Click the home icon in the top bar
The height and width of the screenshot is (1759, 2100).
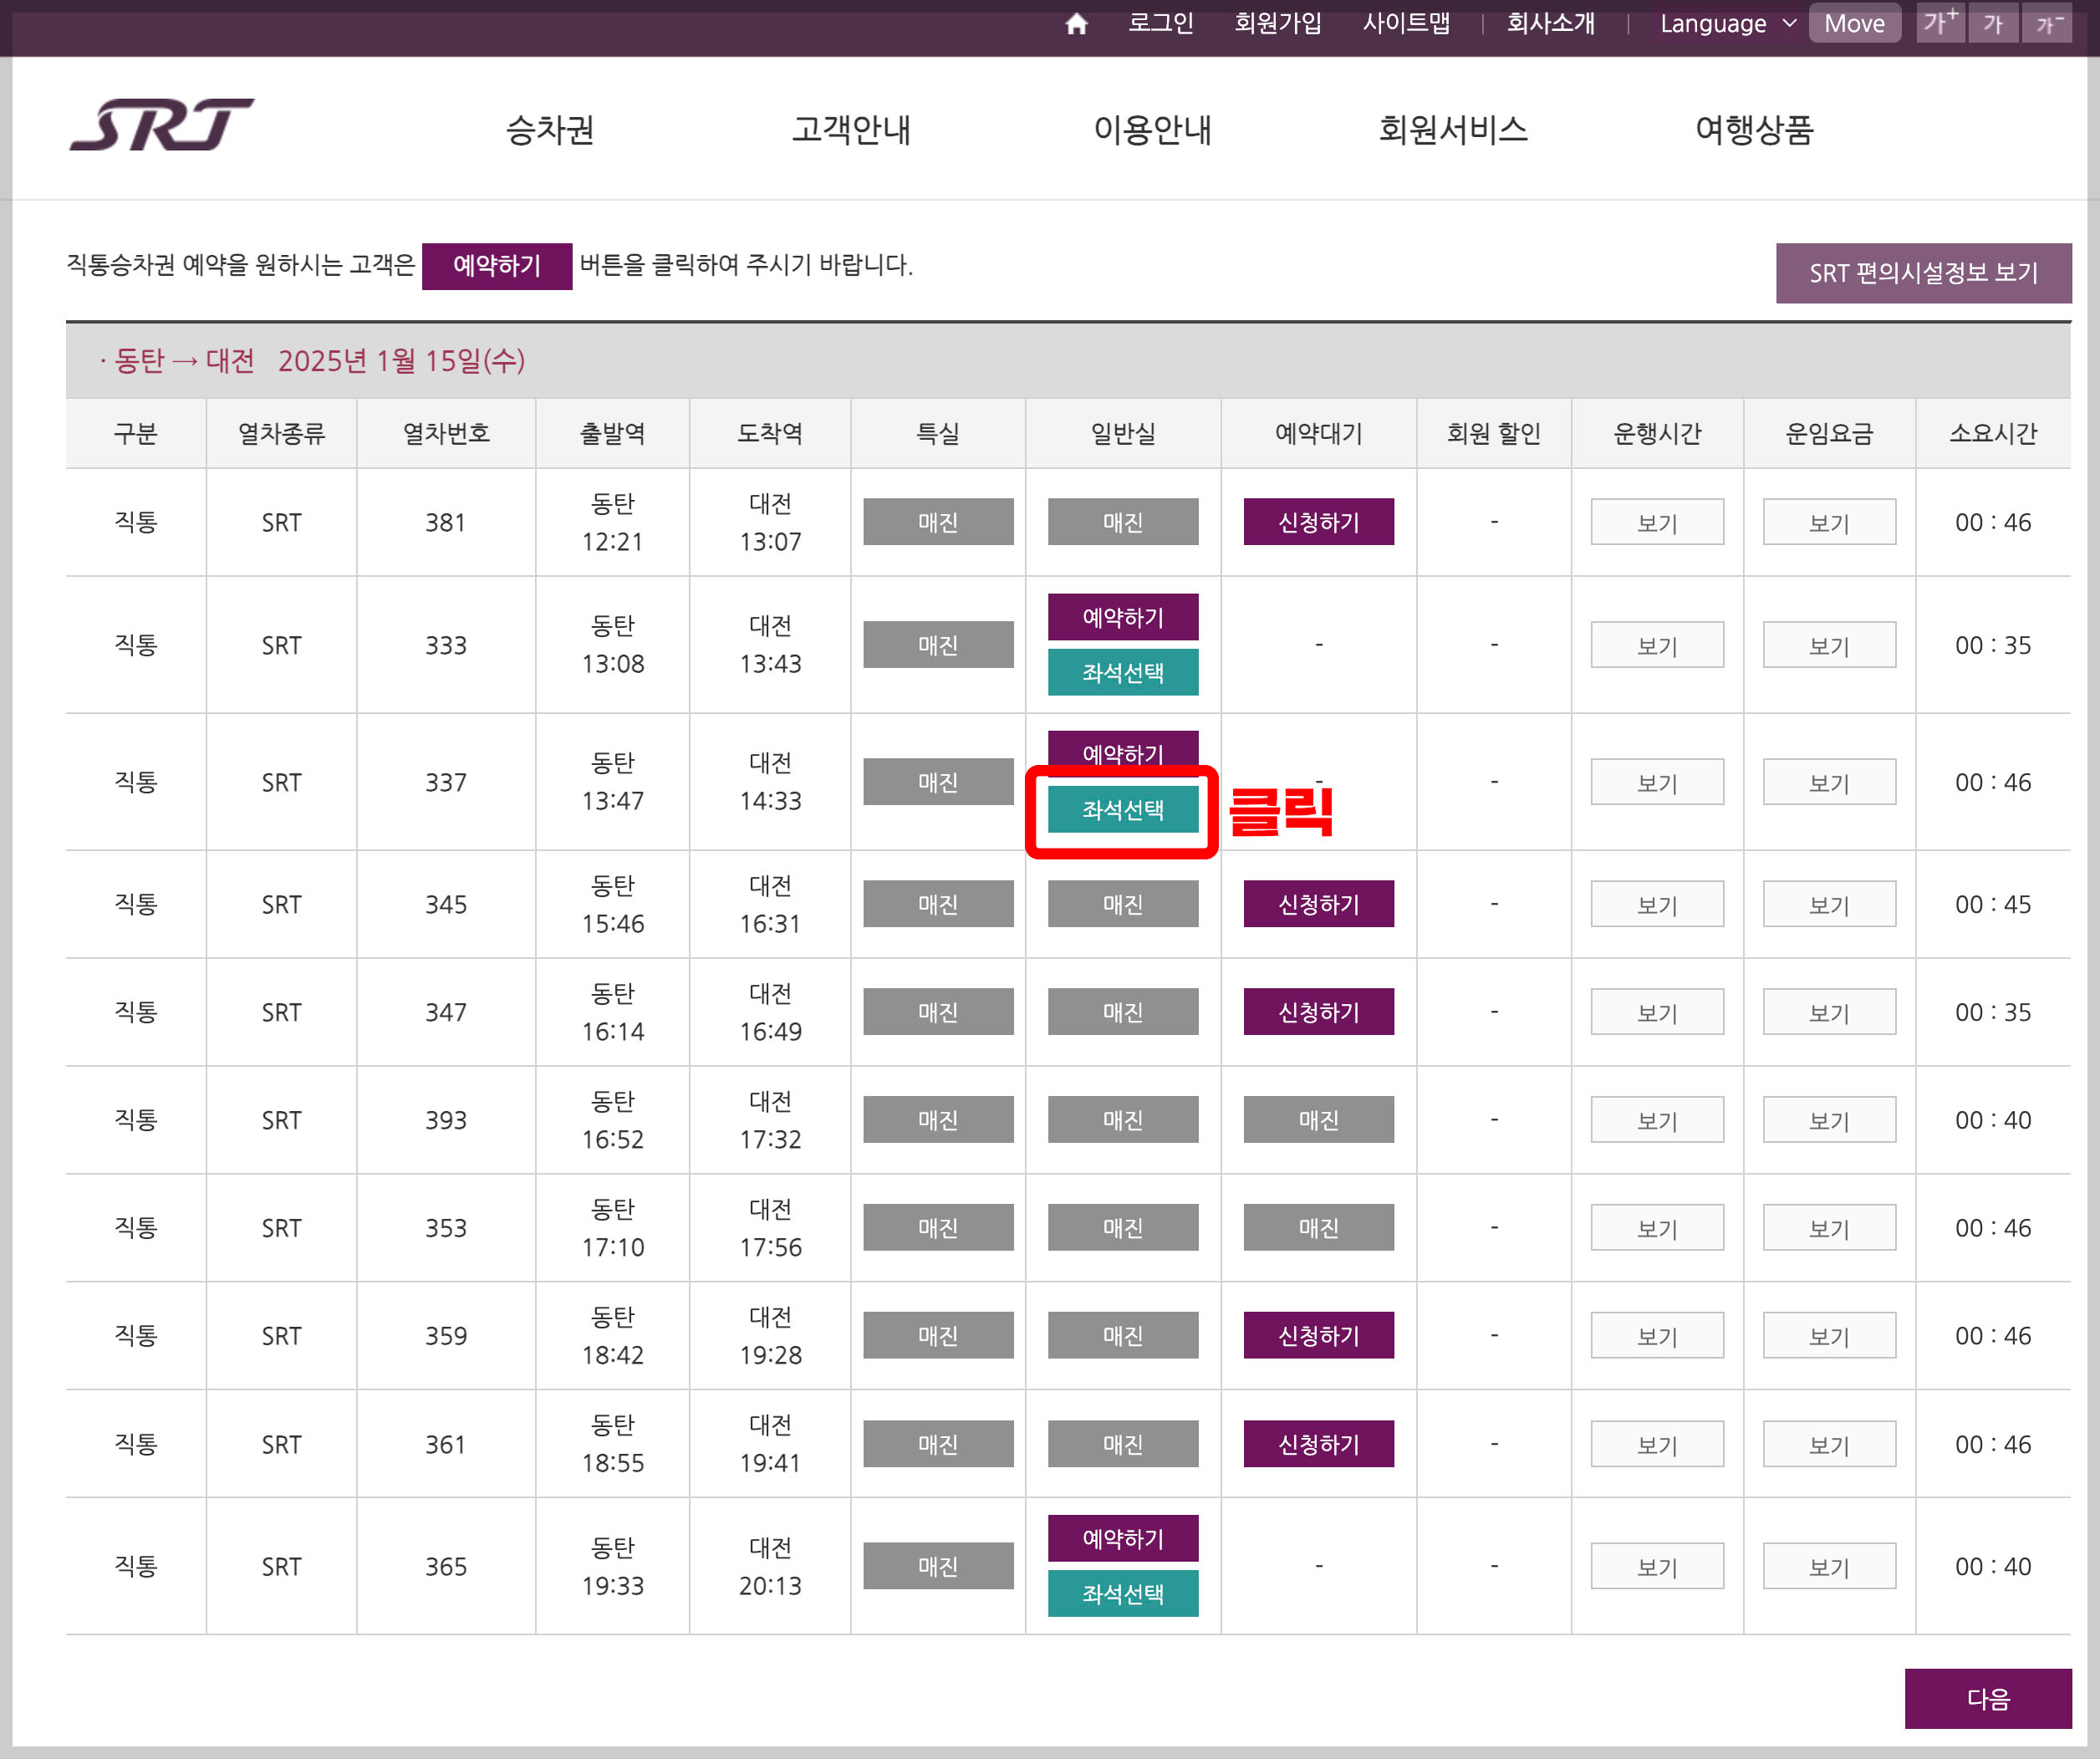point(1076,23)
